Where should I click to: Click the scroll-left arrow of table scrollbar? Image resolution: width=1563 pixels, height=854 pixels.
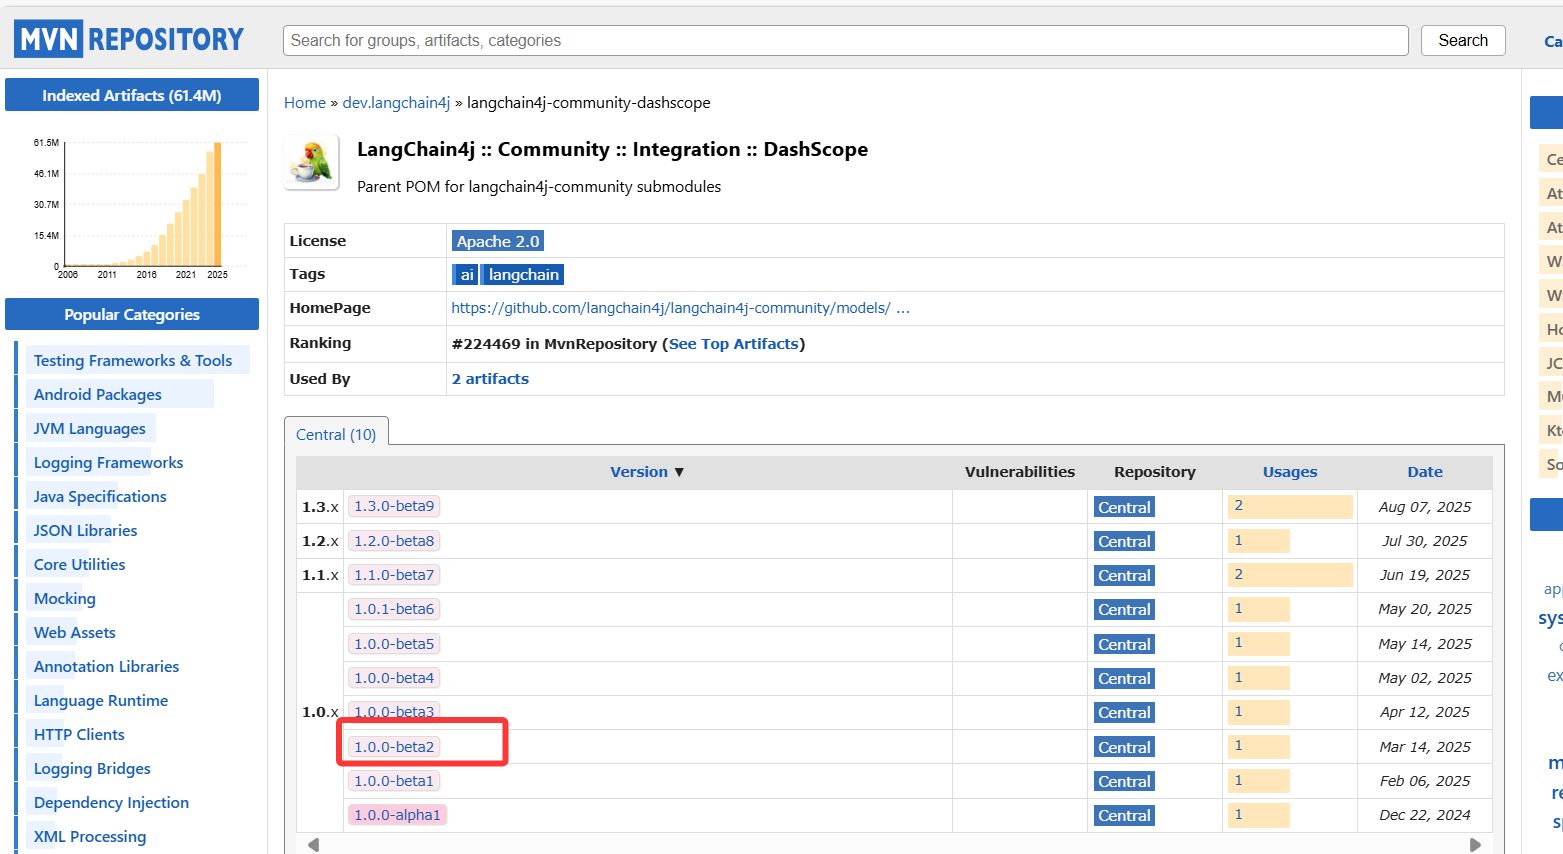click(313, 844)
